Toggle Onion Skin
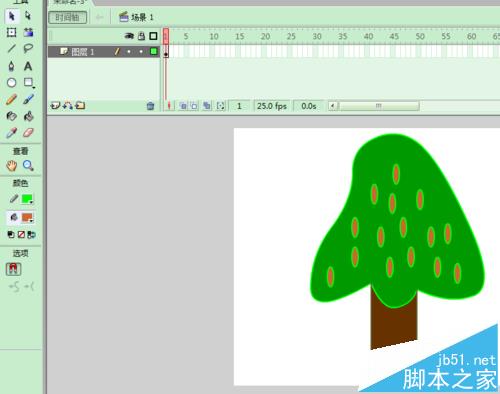 [x=183, y=106]
